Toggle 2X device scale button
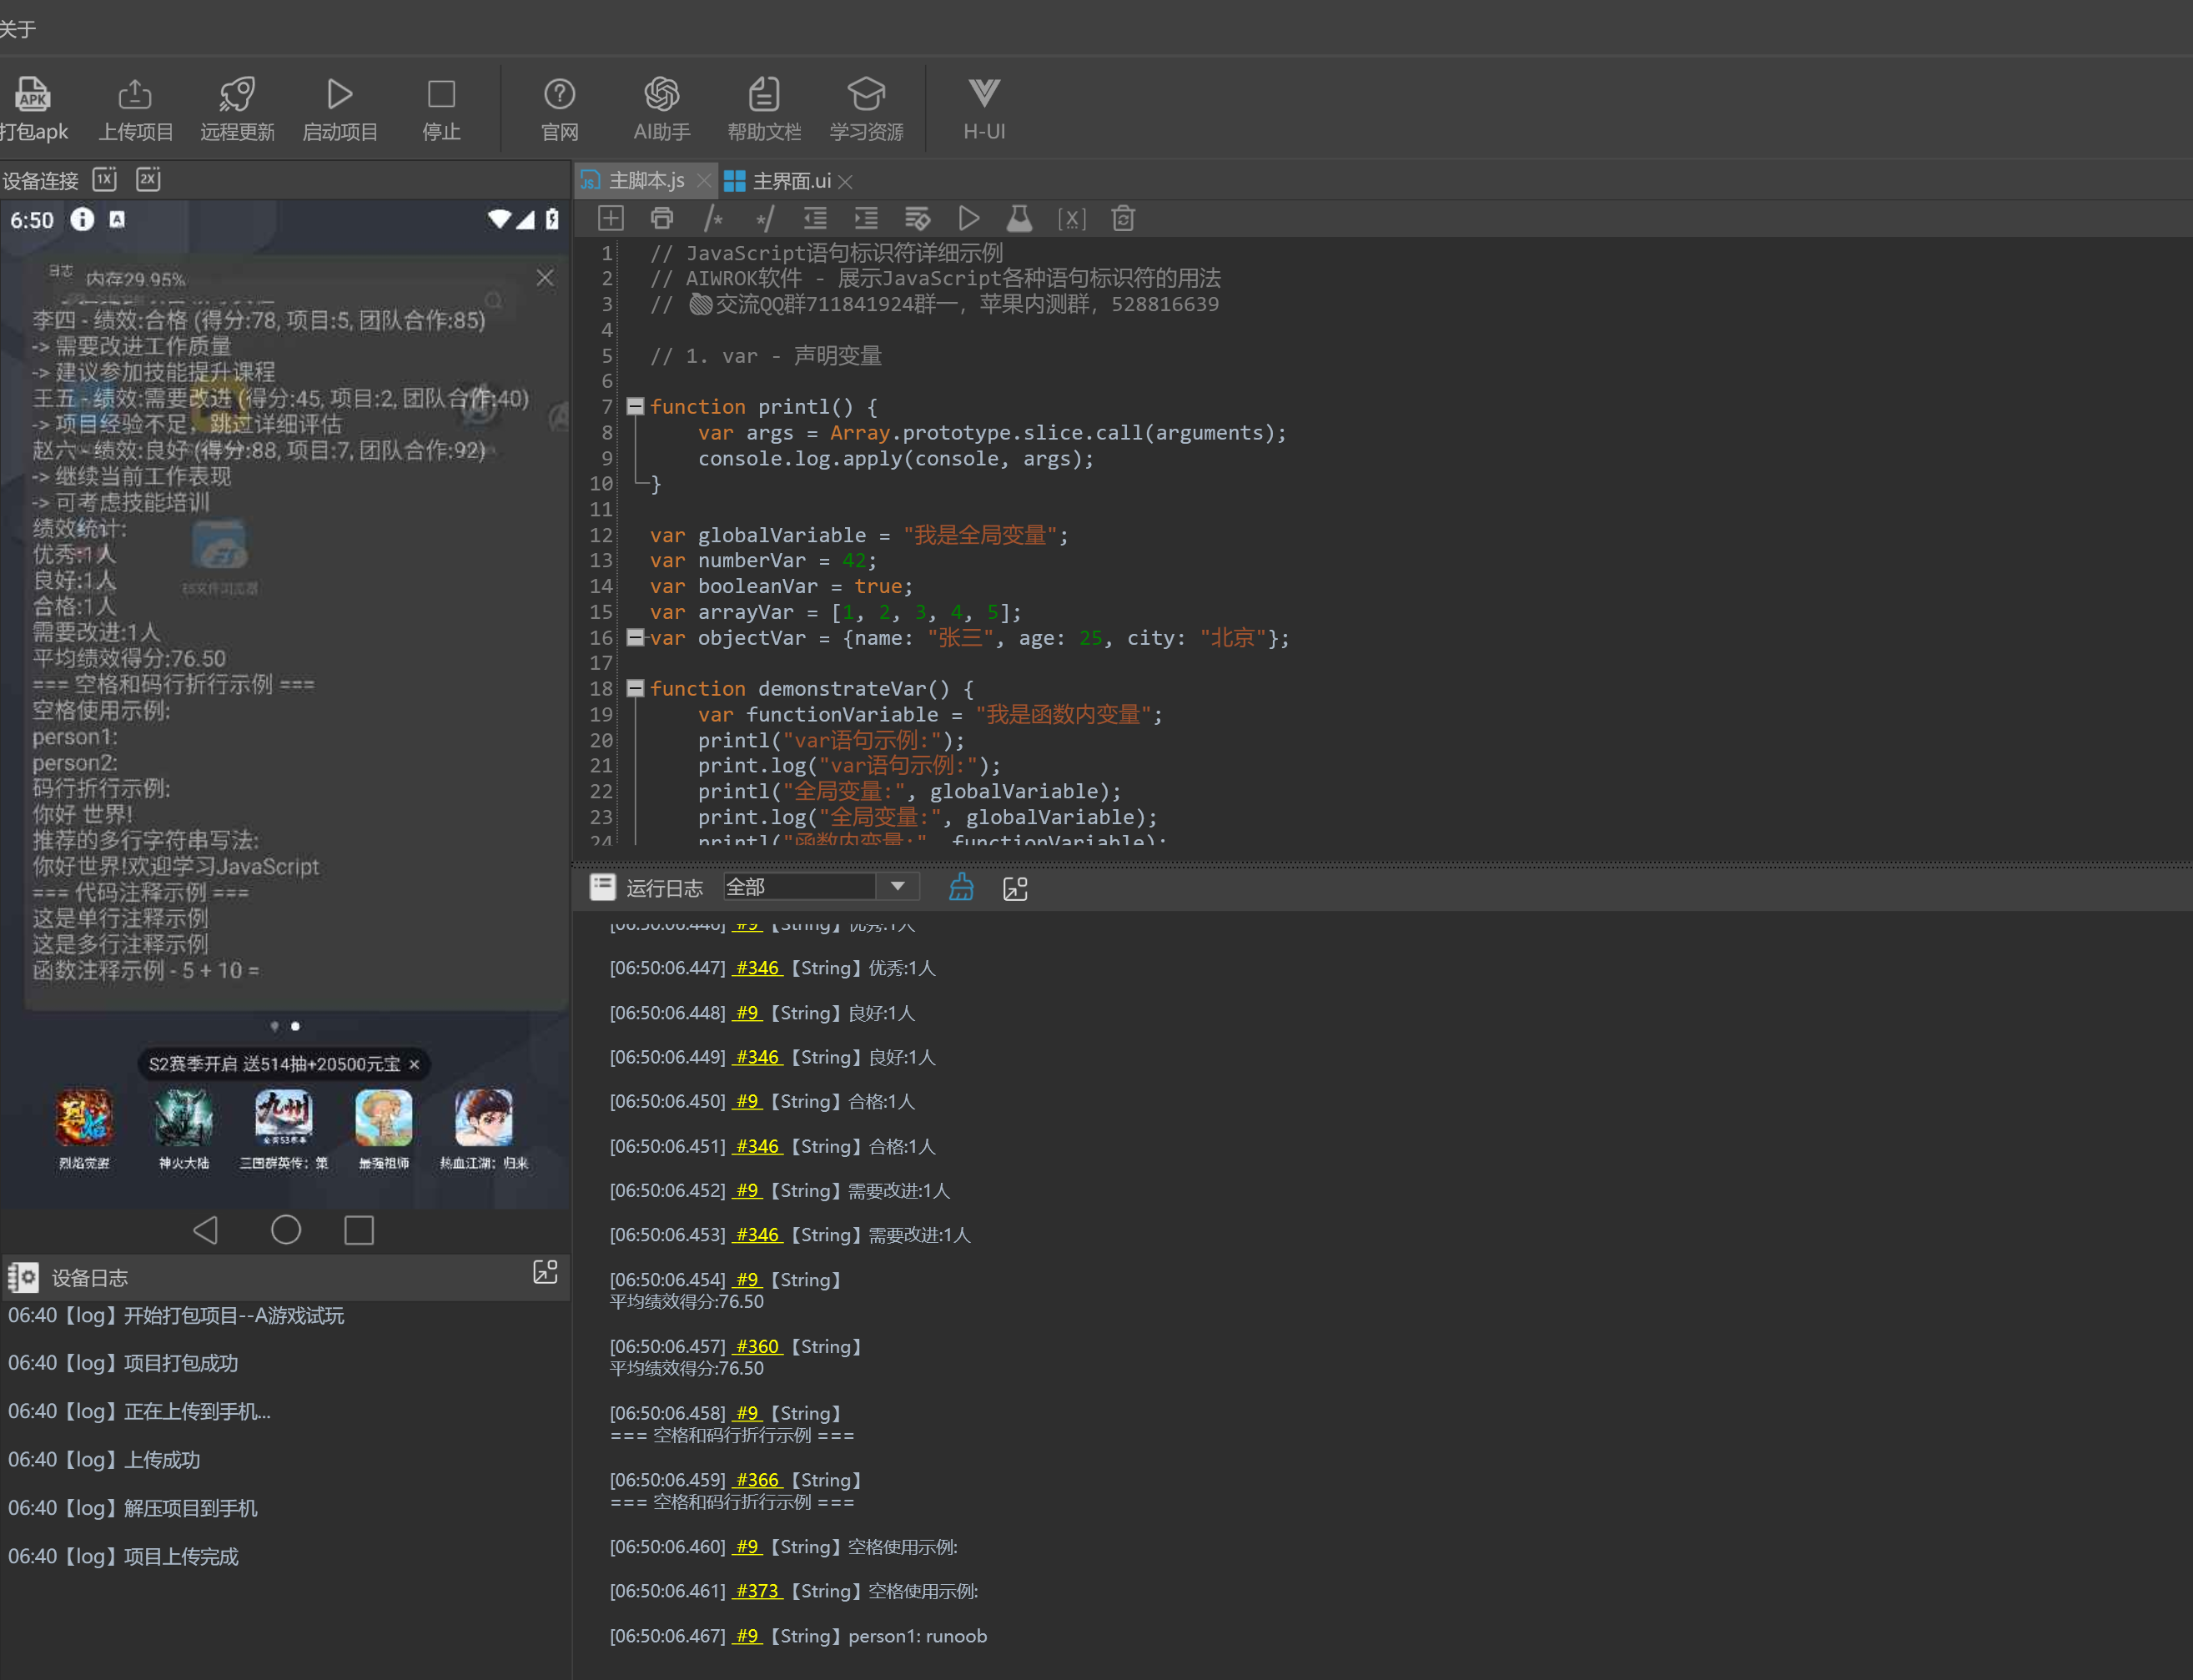The image size is (2193, 1680). pyautogui.click(x=148, y=180)
